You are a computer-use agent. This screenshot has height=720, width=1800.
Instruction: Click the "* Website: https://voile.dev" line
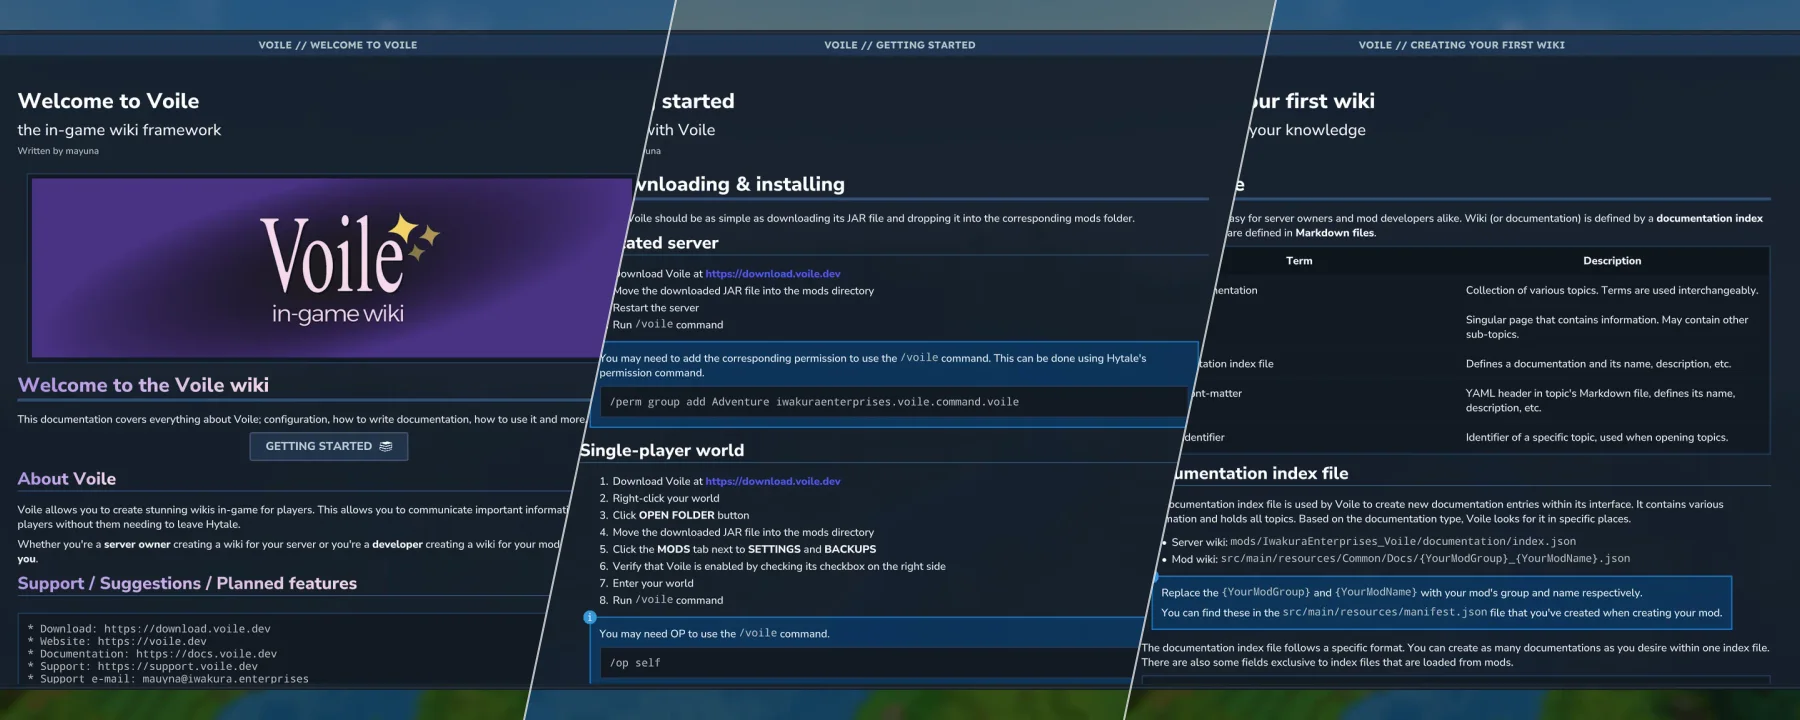click(117, 642)
